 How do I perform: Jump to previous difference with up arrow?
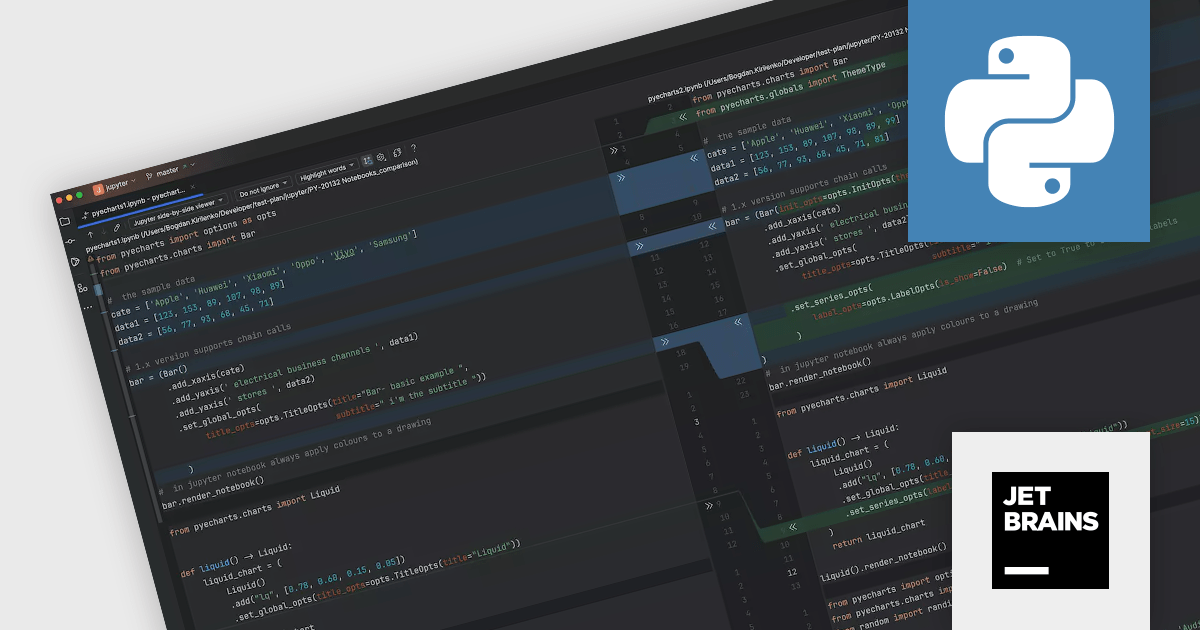[x=91, y=234]
